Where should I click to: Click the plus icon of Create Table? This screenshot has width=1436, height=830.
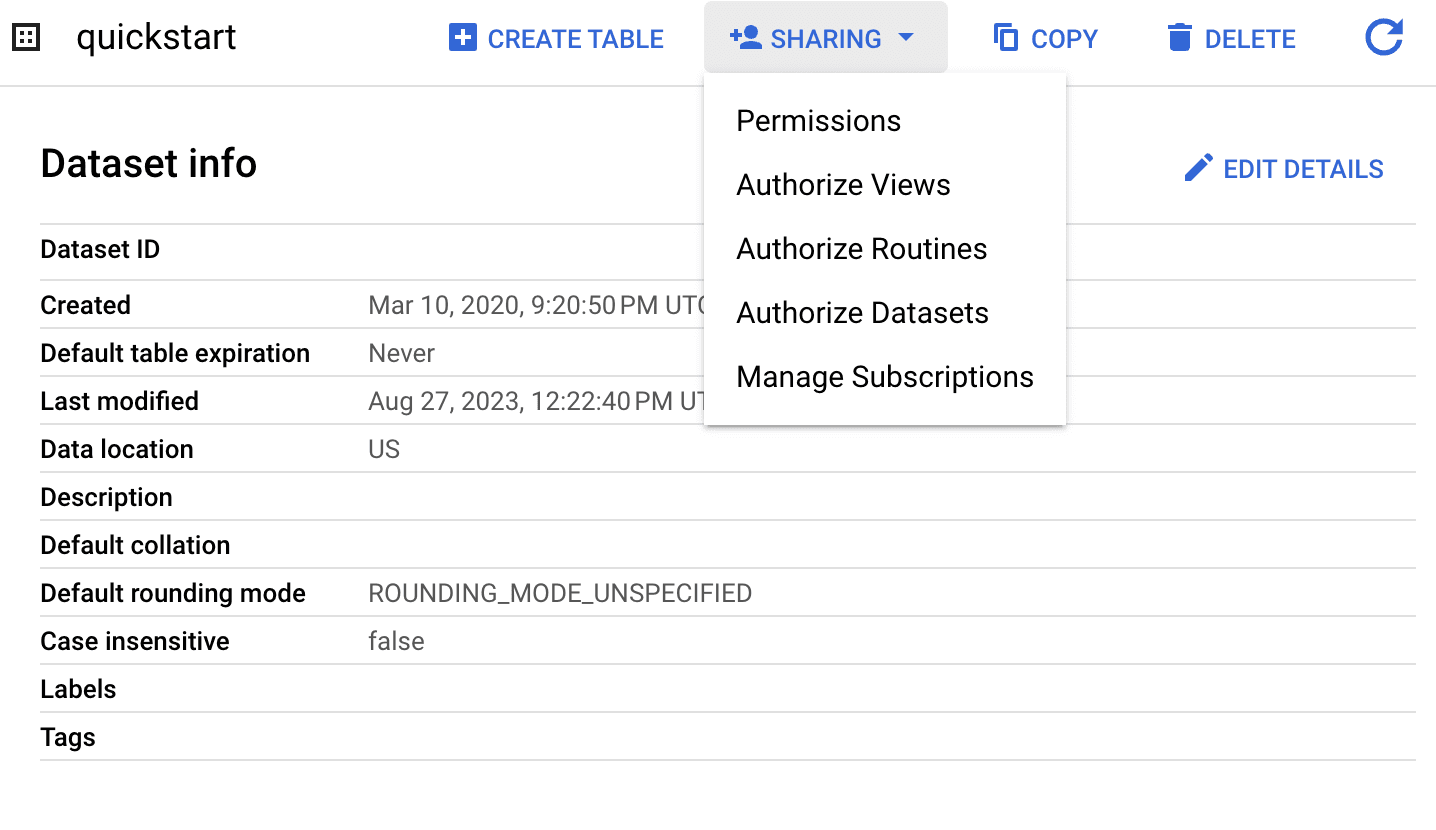(x=463, y=39)
